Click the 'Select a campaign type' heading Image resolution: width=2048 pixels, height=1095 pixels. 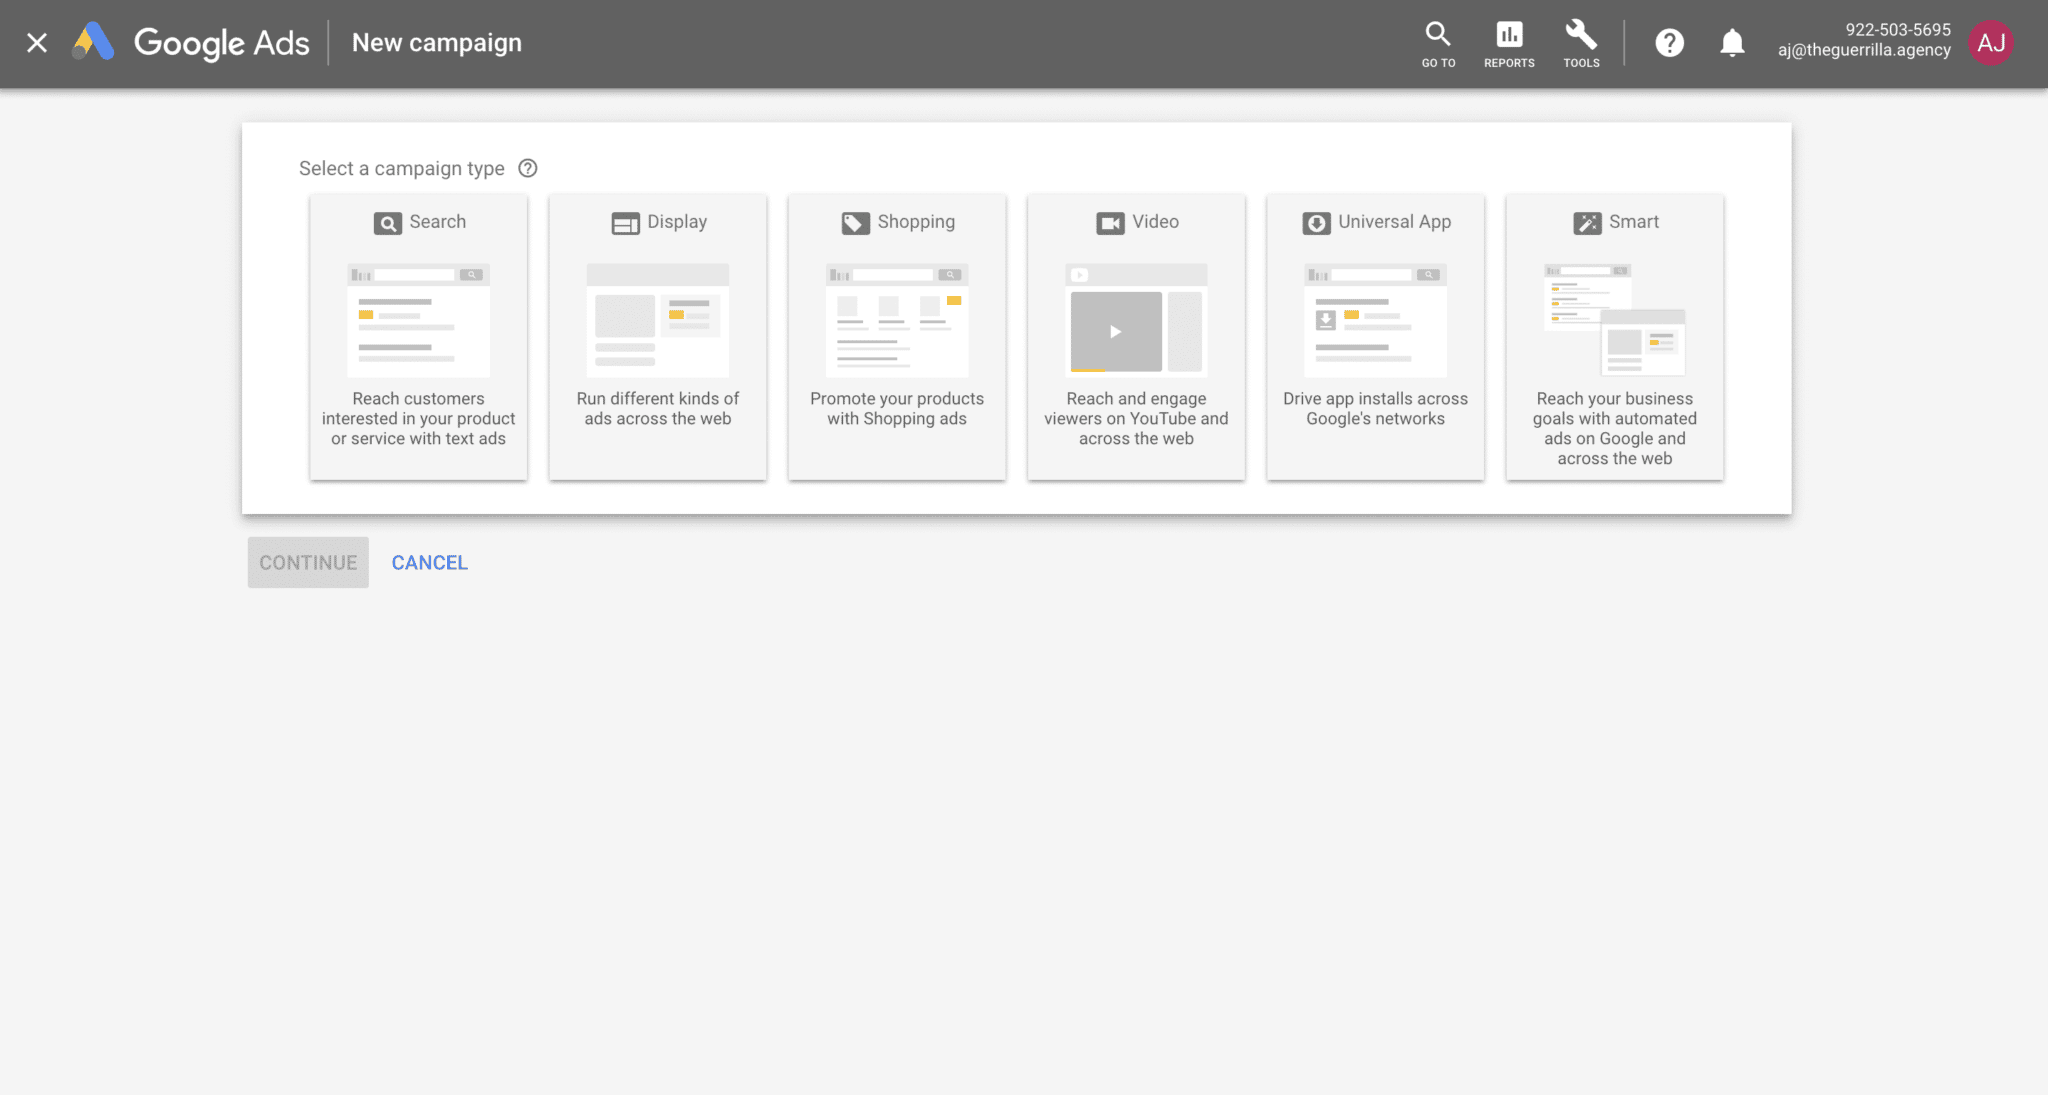(x=402, y=168)
